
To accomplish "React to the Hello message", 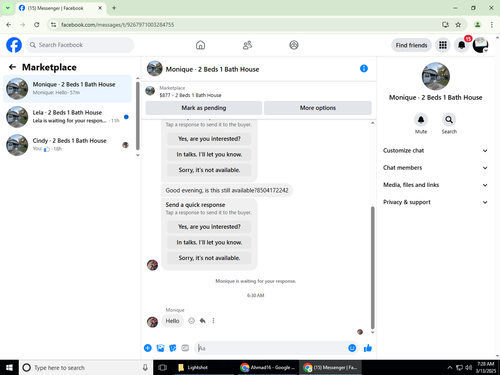I will pyautogui.click(x=191, y=321).
